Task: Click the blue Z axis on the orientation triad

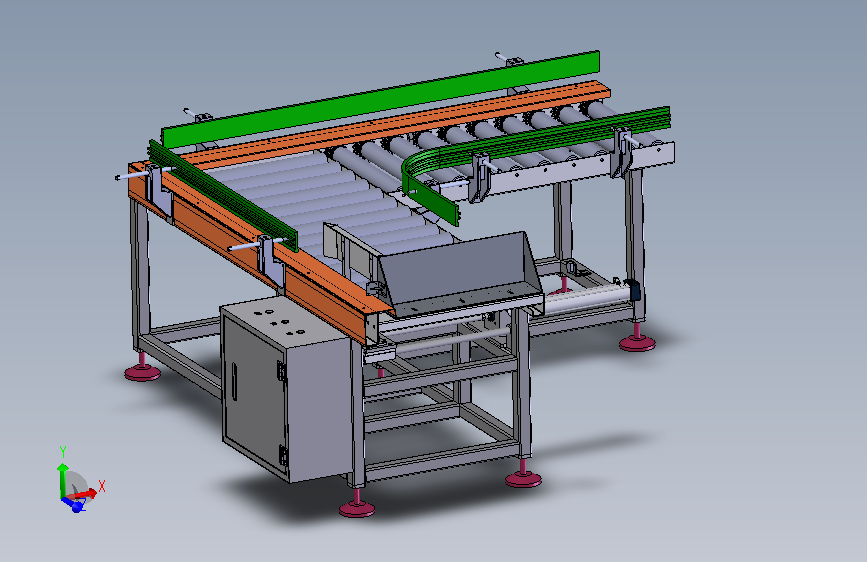Action: 73,504
